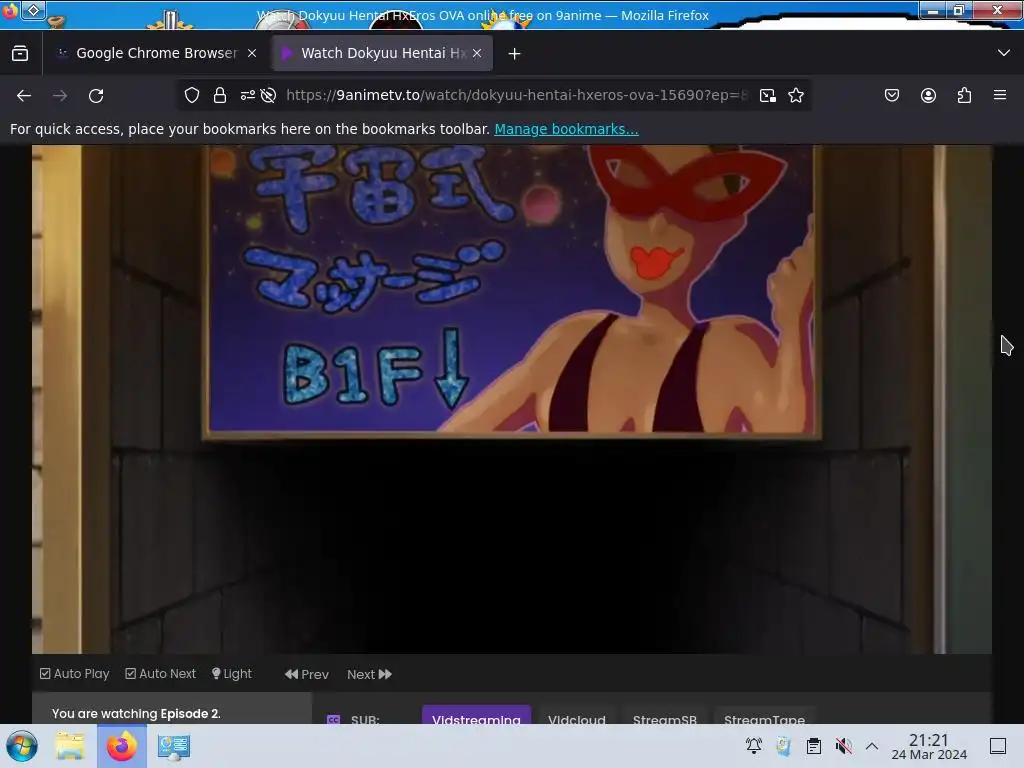Switch to the Vidcloud server
The height and width of the screenshot is (768, 1024).
(x=577, y=714)
